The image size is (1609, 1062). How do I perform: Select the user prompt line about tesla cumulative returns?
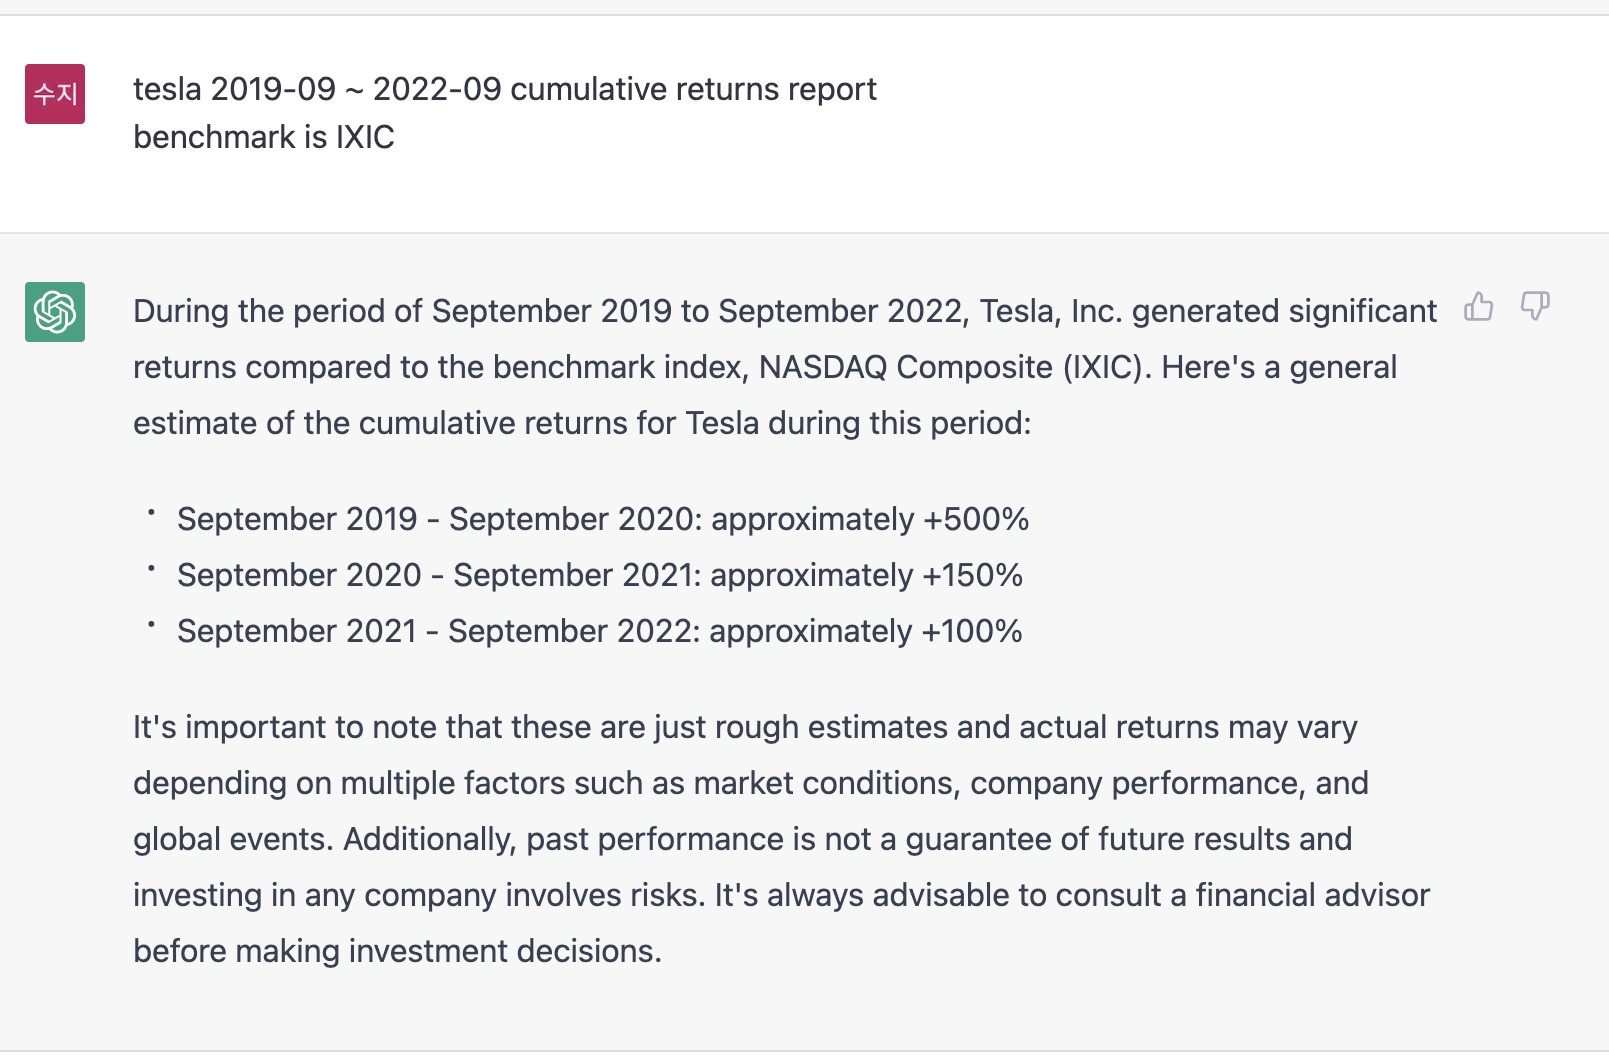tap(505, 89)
